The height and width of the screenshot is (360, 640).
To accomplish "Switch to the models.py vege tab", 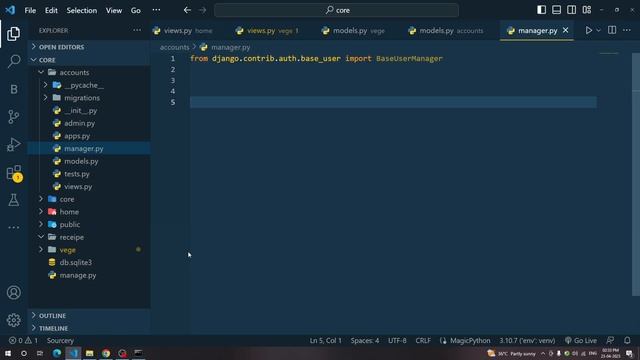I will tap(353, 31).
